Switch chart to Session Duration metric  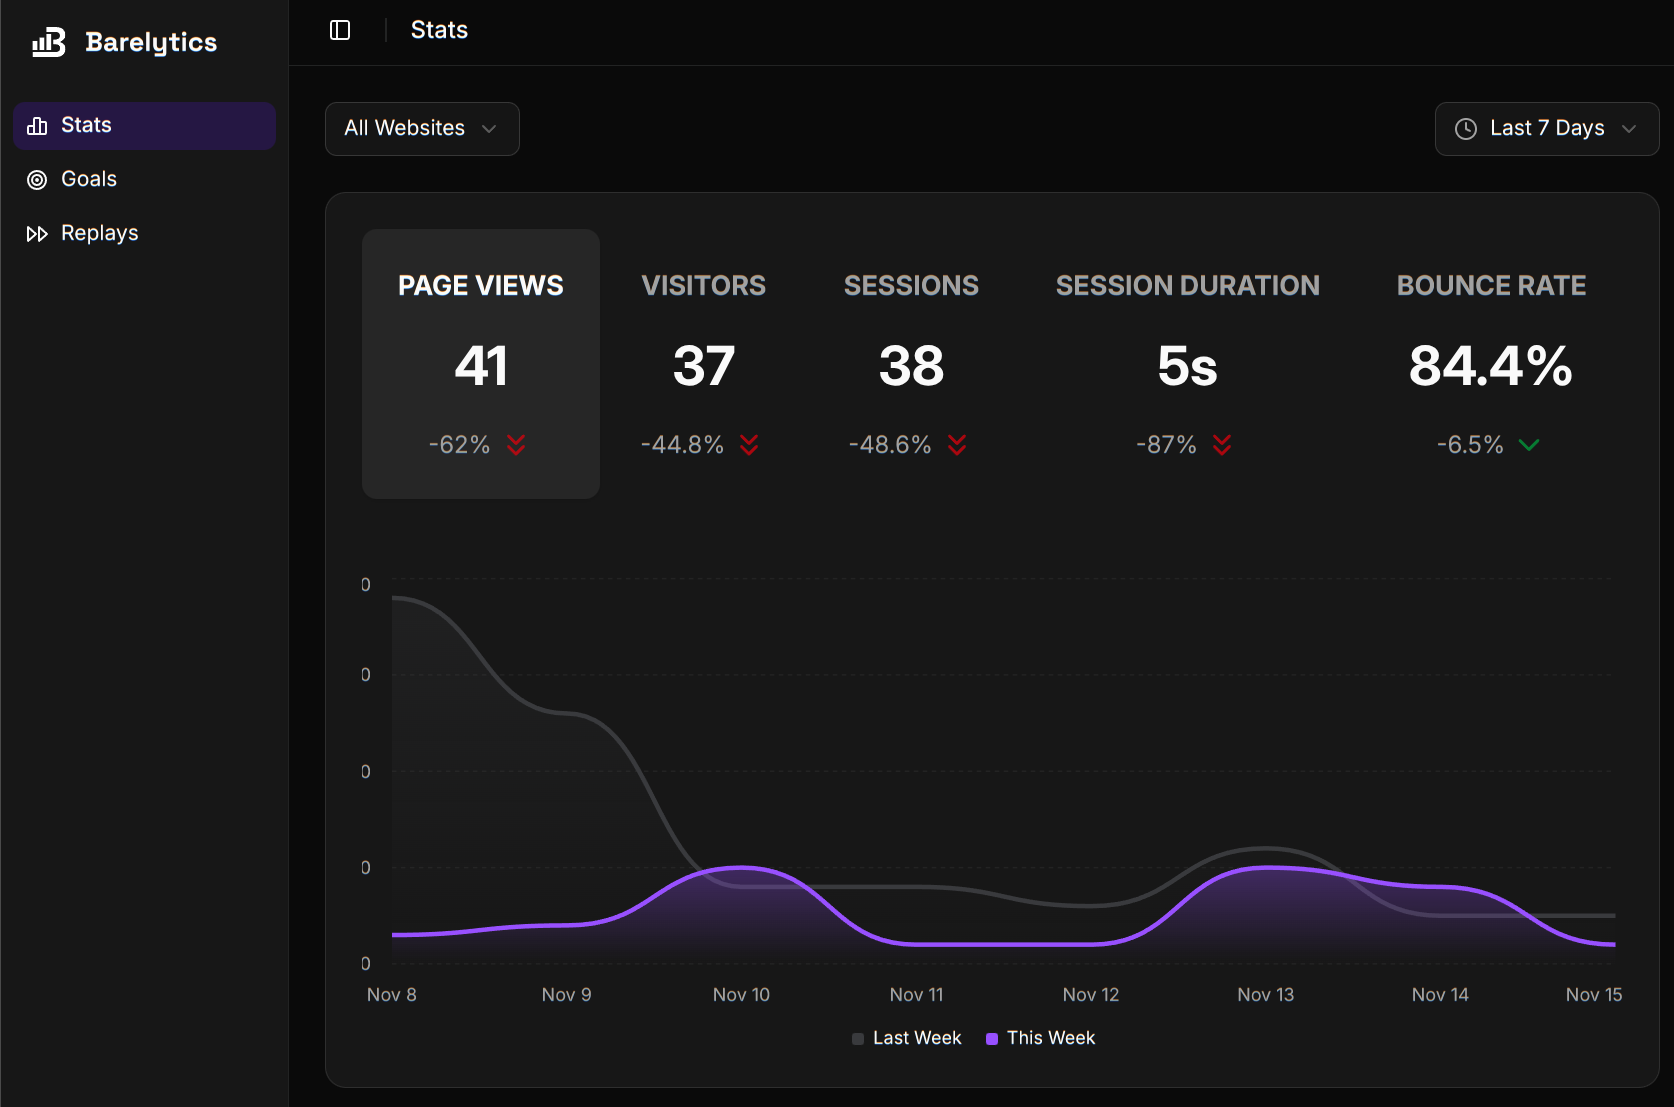point(1187,364)
